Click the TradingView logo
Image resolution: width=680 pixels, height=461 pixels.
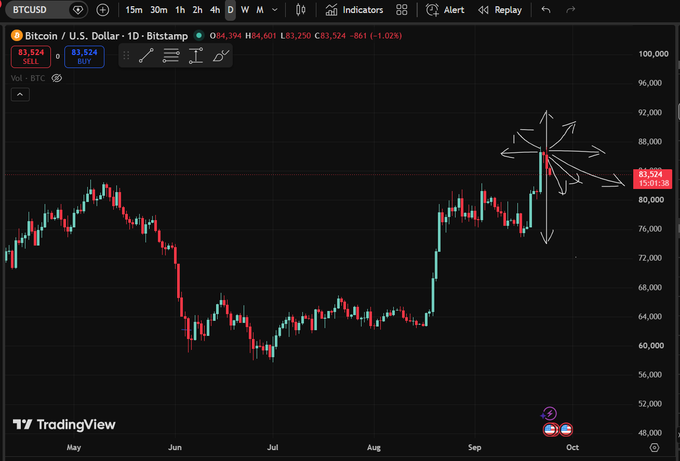point(64,424)
